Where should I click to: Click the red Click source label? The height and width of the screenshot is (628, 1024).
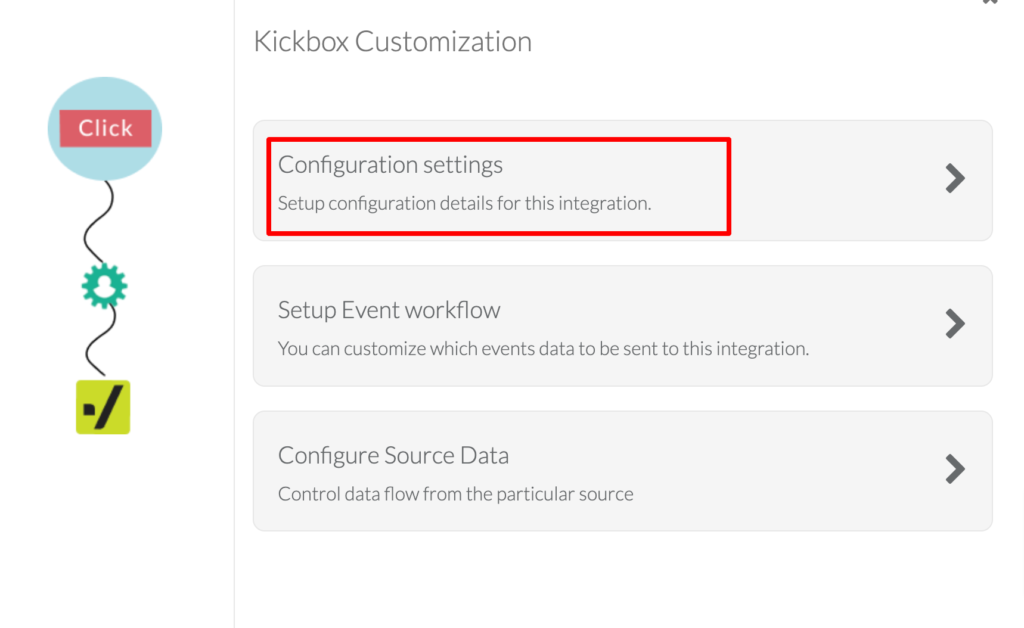click(x=105, y=128)
